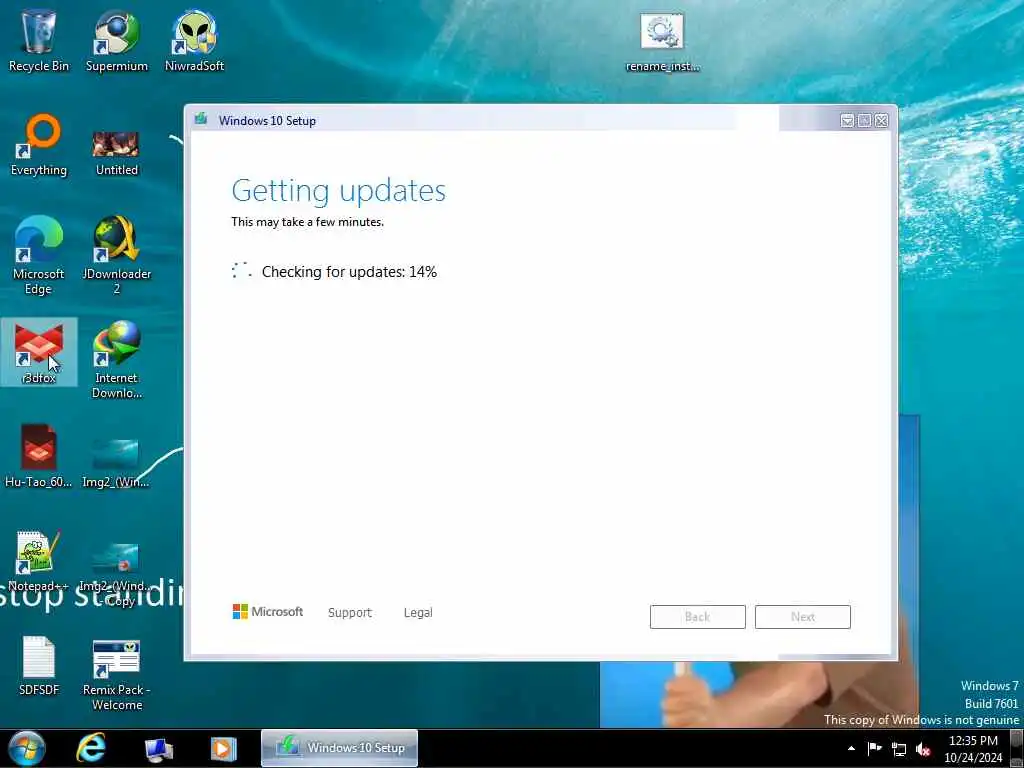The height and width of the screenshot is (768, 1024).
Task: Launch Internet Explorer from the taskbar
Action: (x=91, y=748)
